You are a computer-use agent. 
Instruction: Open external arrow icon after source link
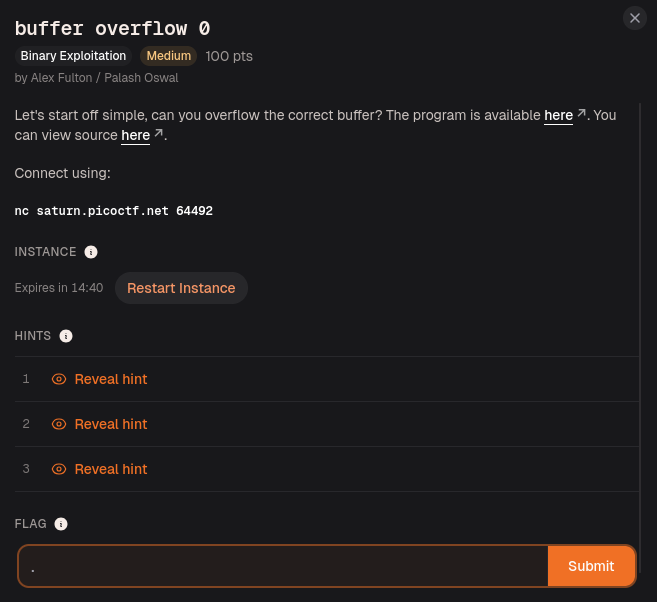click(158, 133)
